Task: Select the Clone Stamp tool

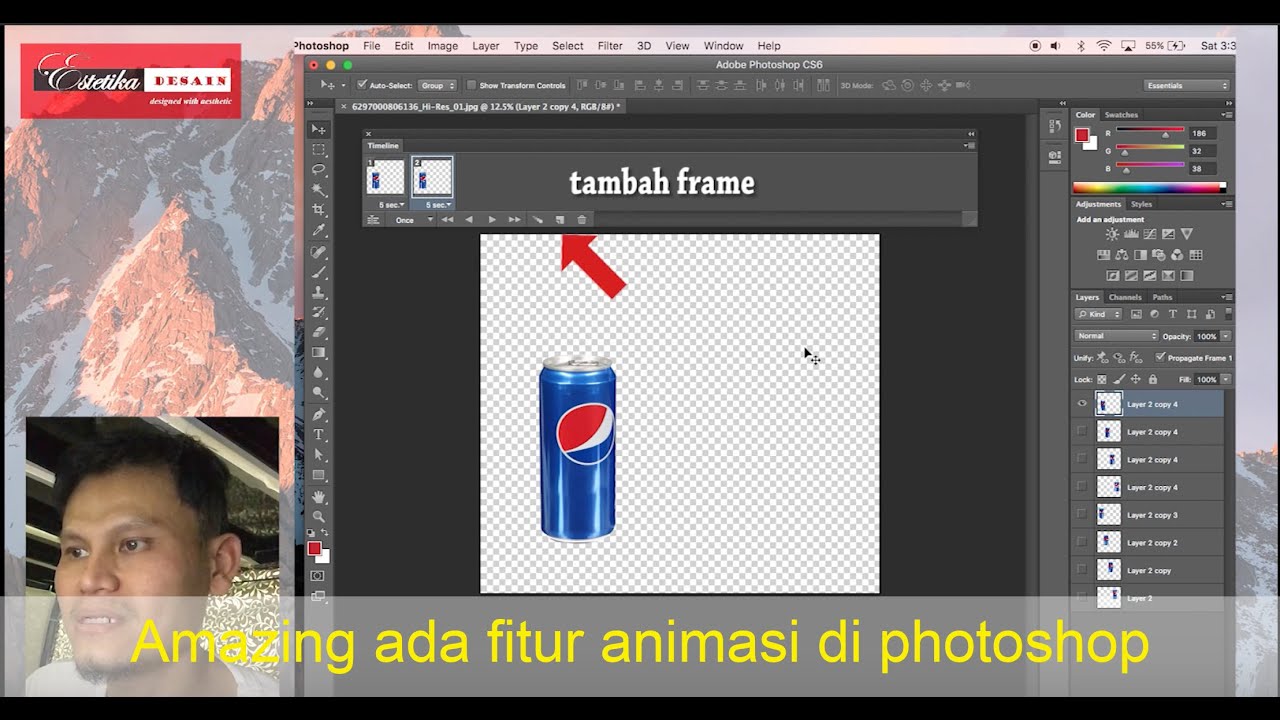Action: [319, 292]
